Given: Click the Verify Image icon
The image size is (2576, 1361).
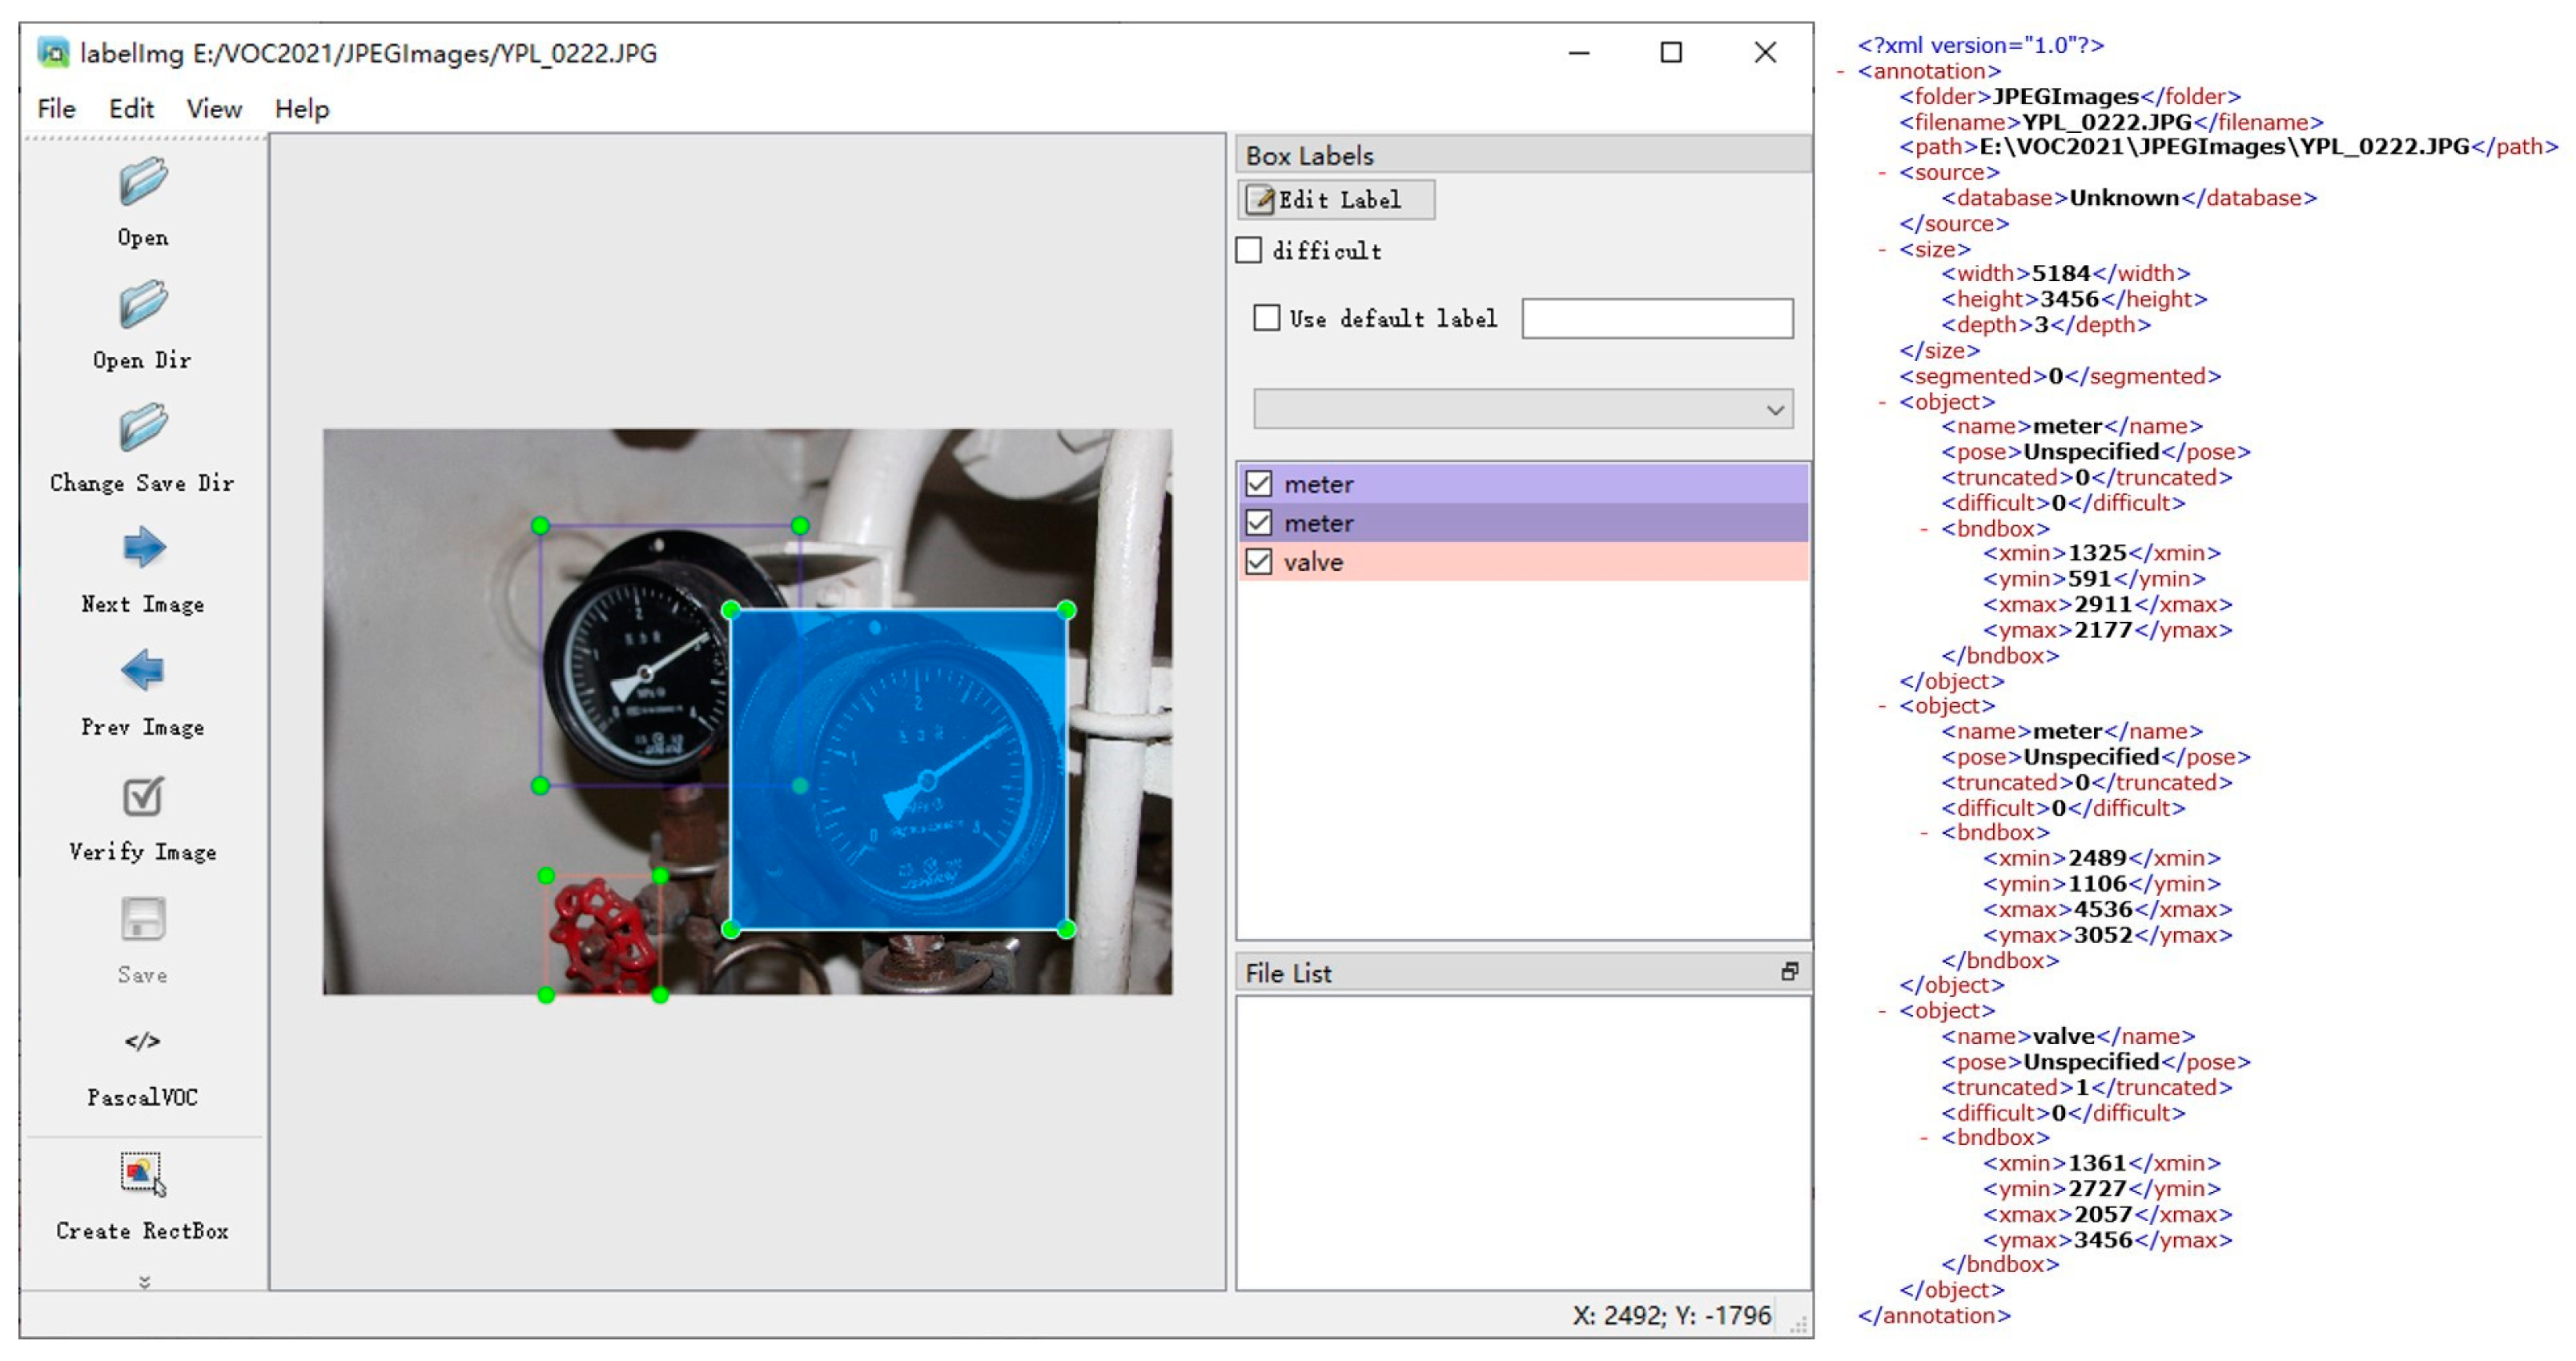Looking at the screenshot, I should coord(142,797).
